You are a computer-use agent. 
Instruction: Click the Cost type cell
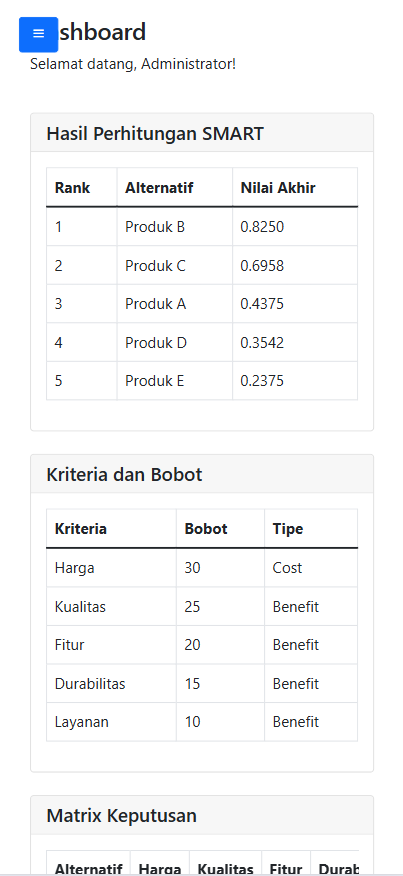[311, 568]
